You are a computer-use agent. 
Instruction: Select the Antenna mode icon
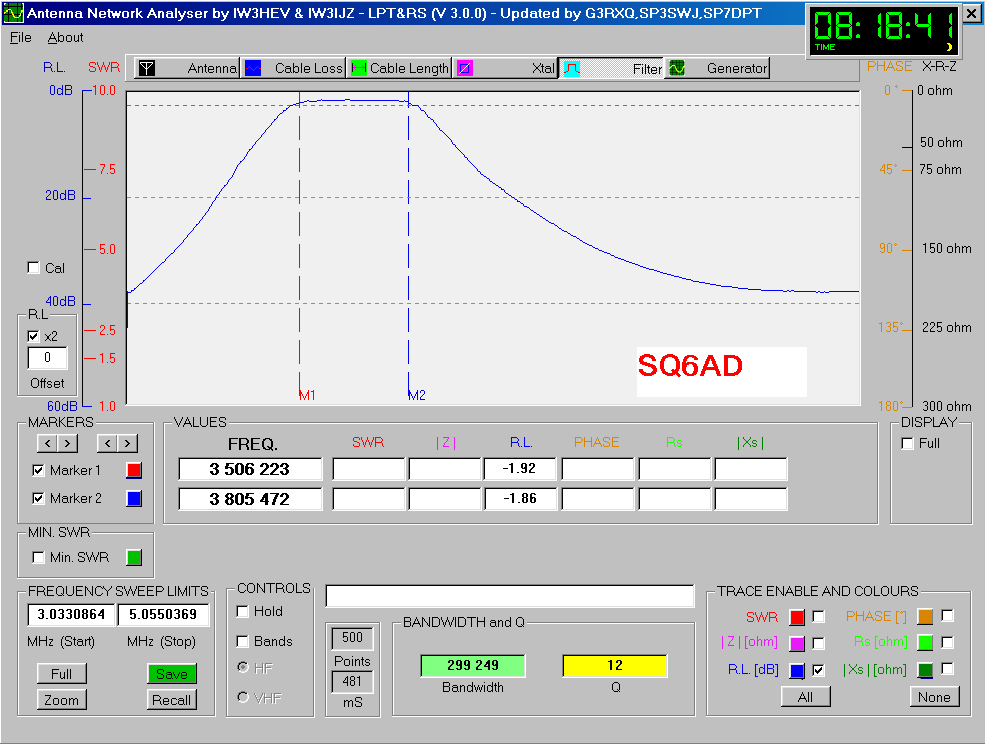point(147,68)
